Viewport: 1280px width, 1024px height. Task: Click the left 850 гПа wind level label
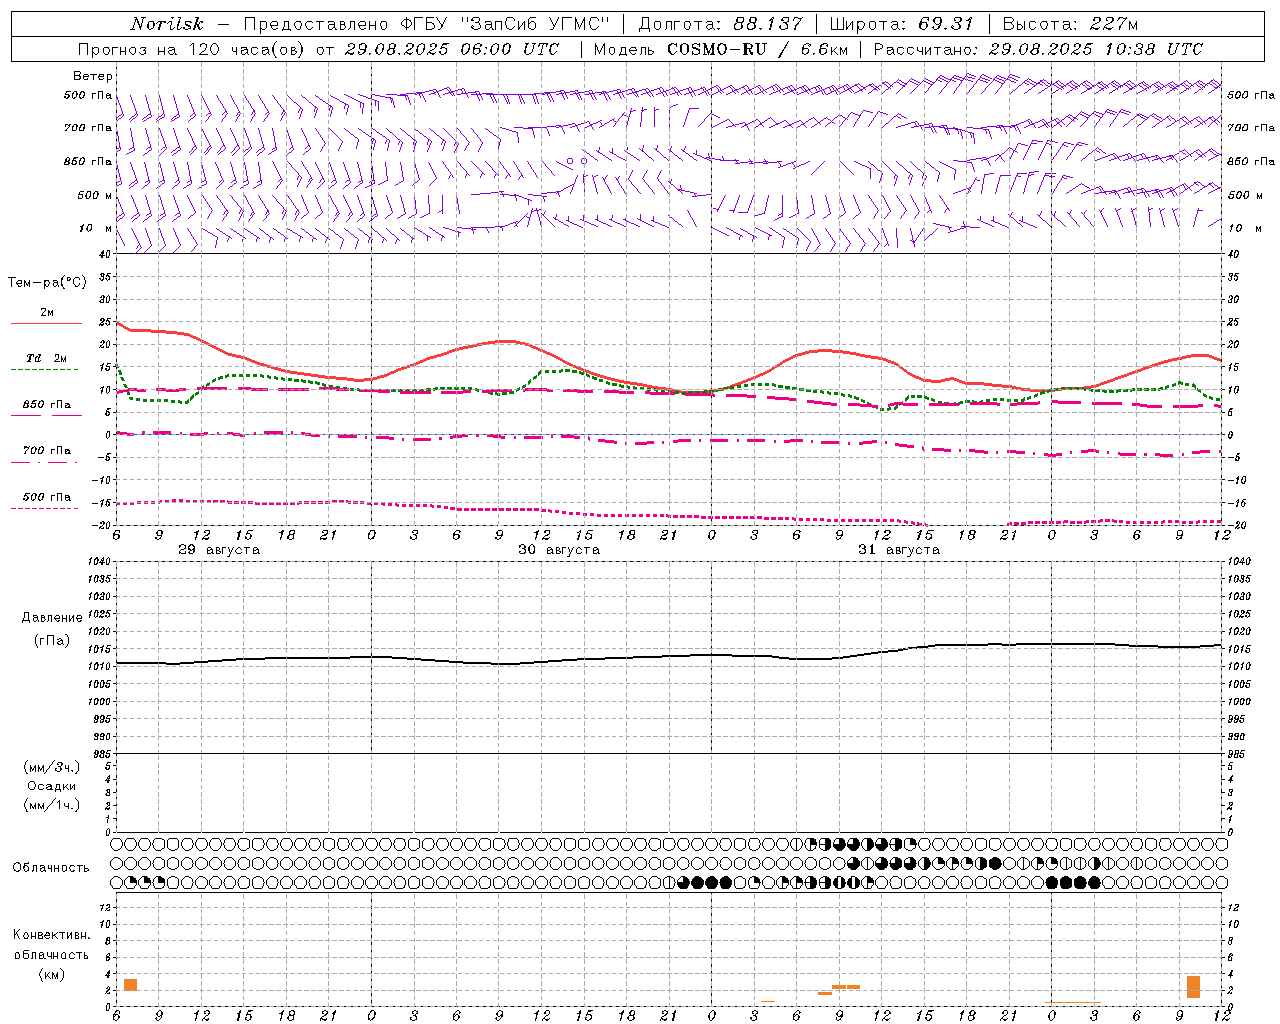click(x=88, y=161)
